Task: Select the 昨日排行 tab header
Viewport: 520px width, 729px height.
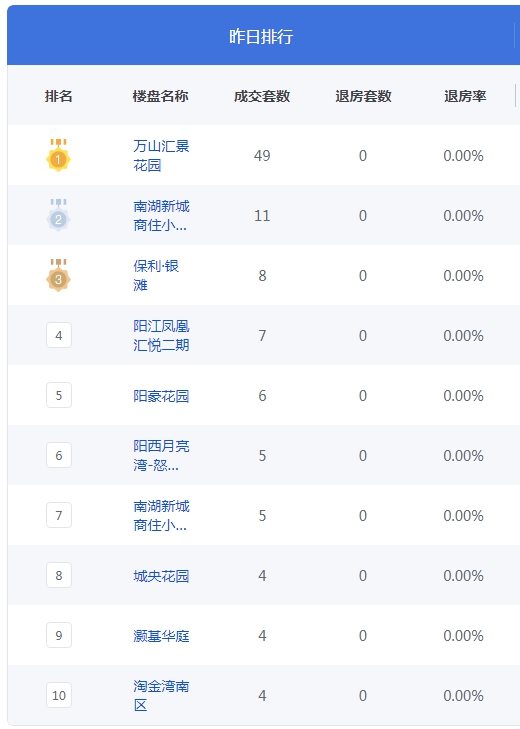Action: point(261,35)
